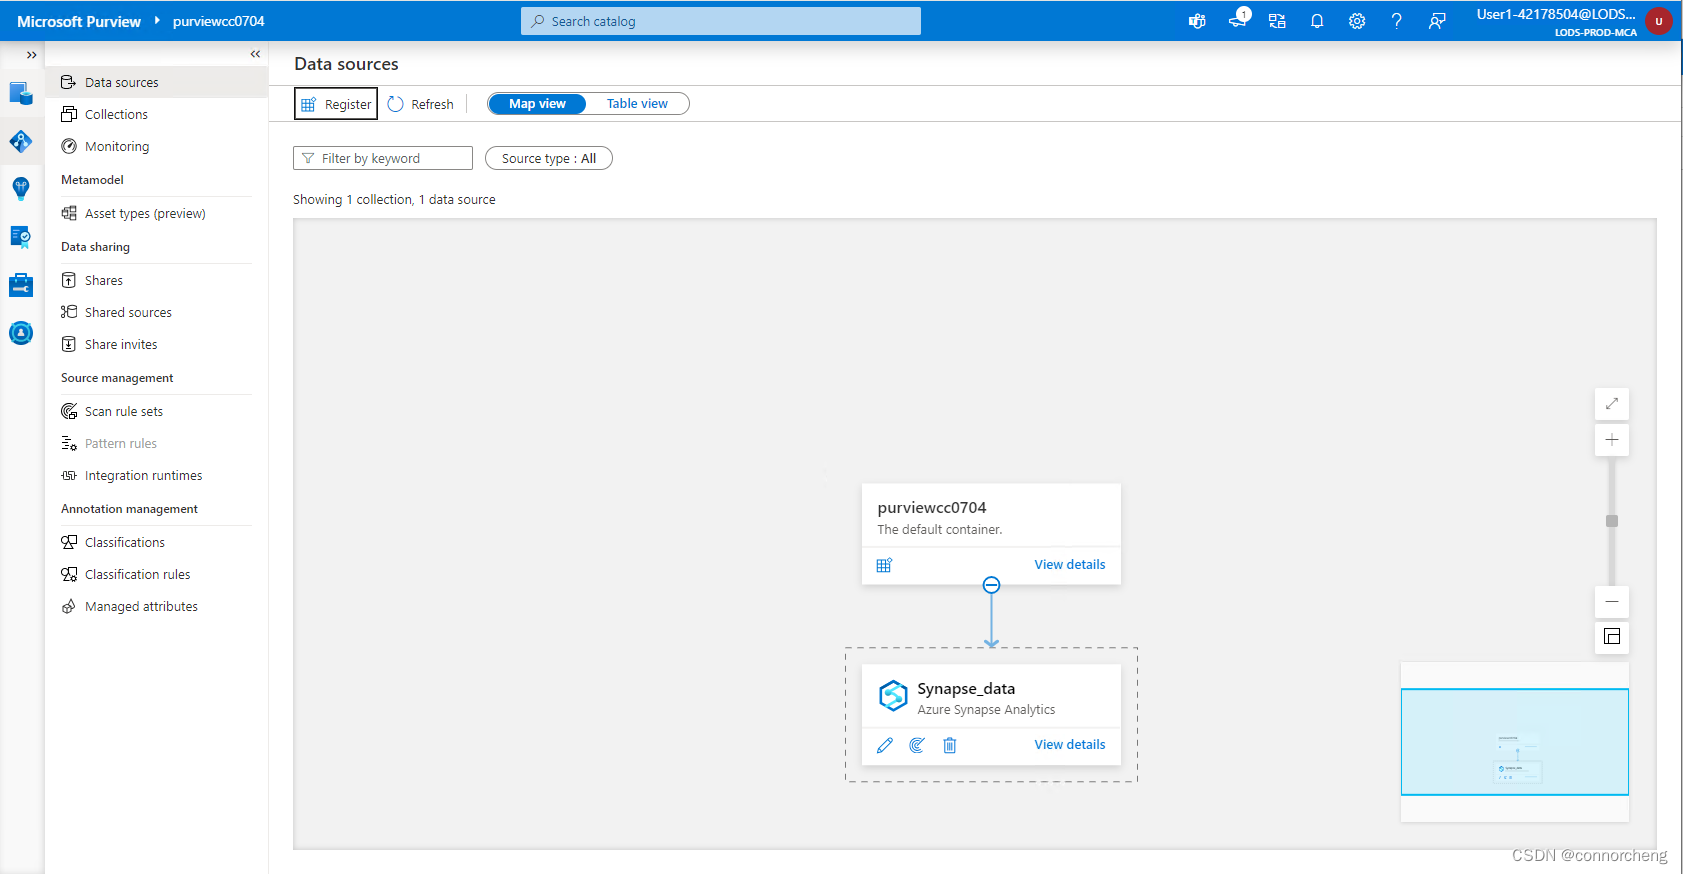Open the notifications bell

pos(1317,21)
